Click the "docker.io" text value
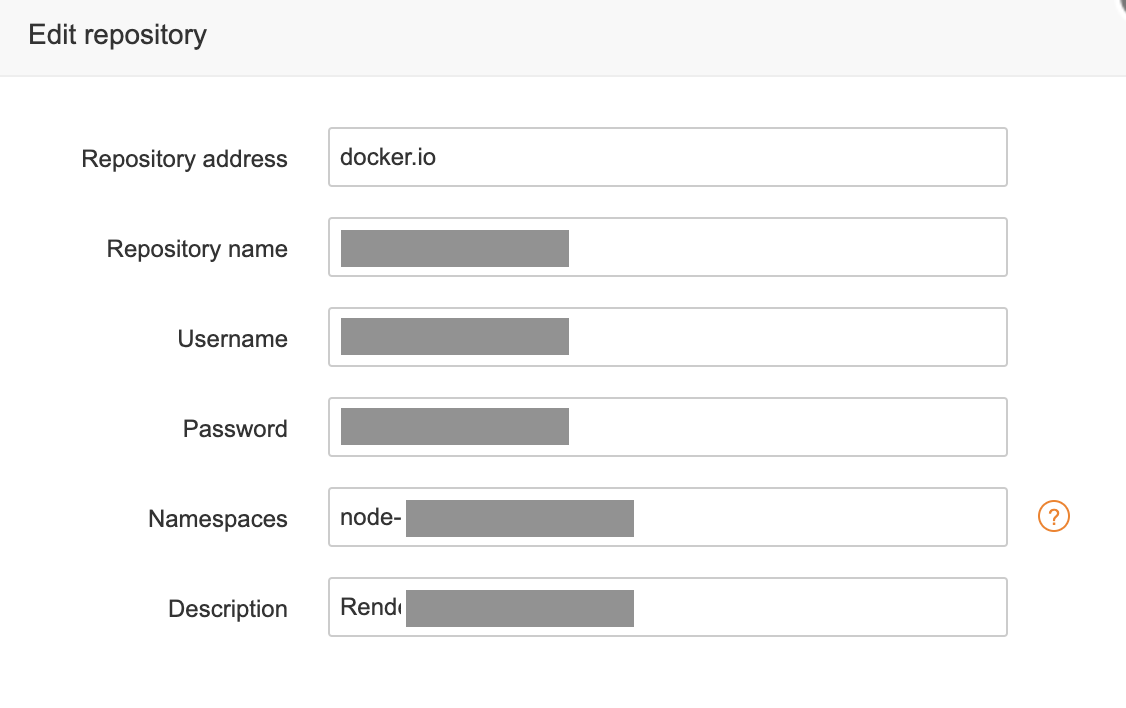This screenshot has width=1126, height=708. click(x=387, y=157)
